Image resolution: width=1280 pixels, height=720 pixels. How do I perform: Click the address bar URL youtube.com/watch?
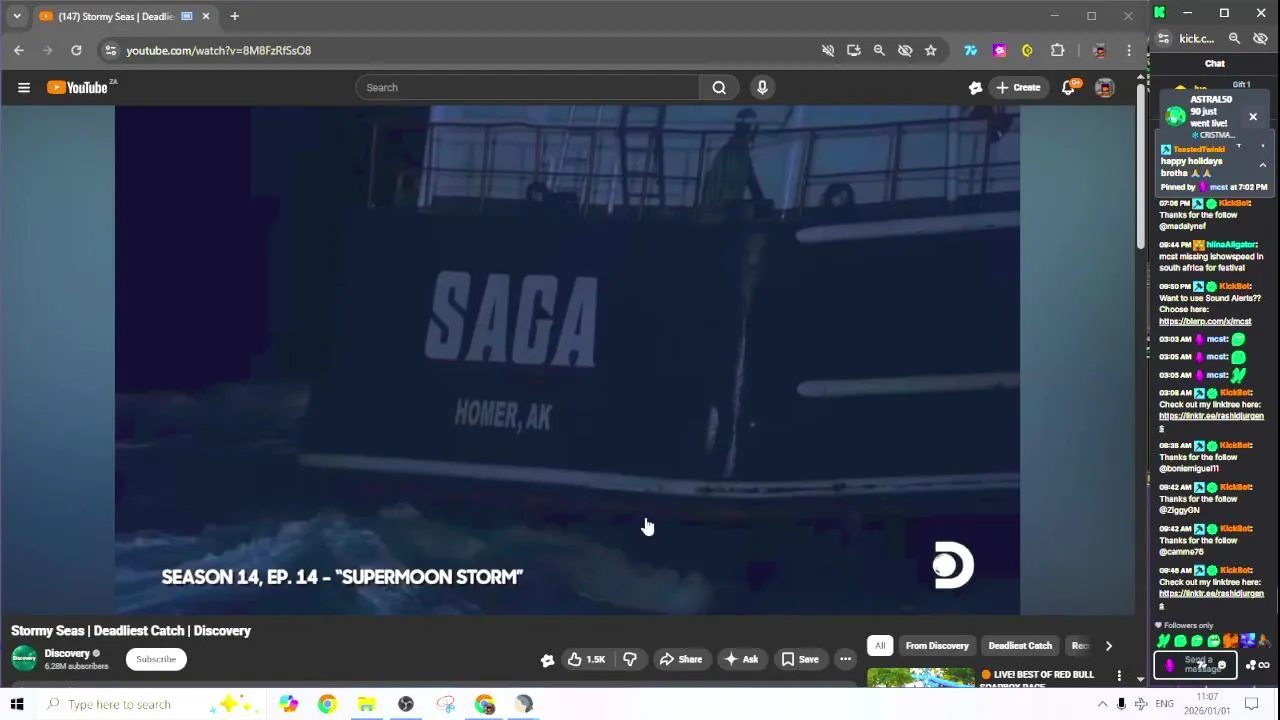coord(218,50)
